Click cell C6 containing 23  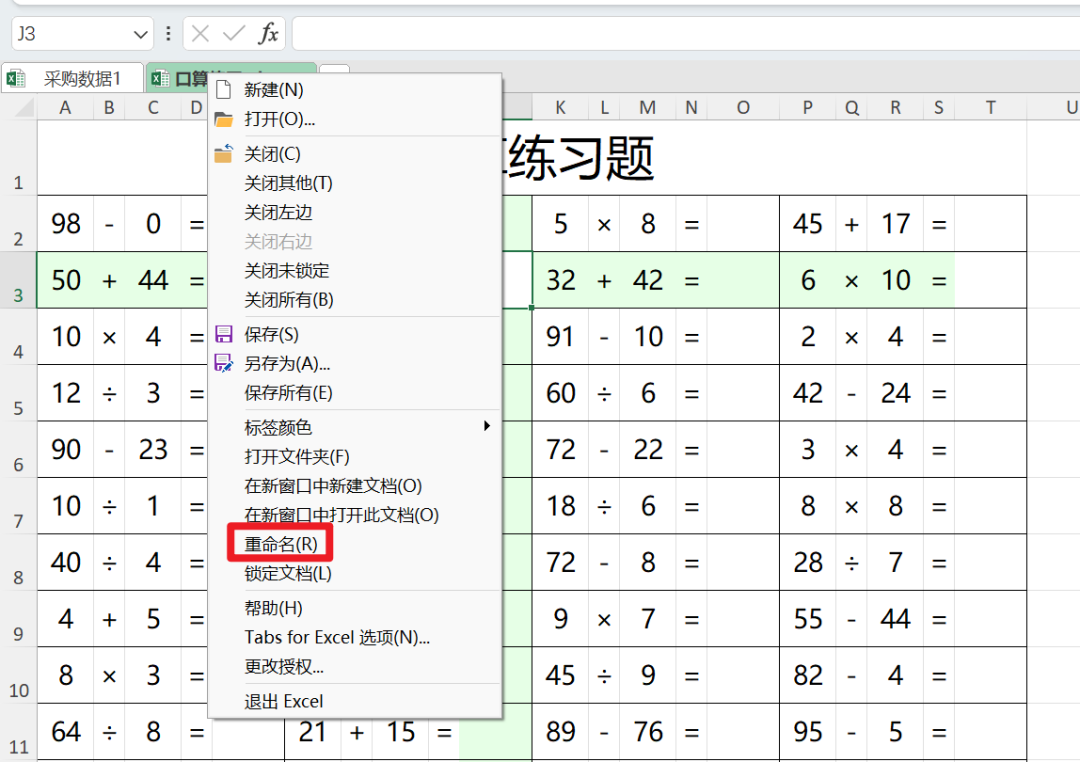tap(152, 450)
